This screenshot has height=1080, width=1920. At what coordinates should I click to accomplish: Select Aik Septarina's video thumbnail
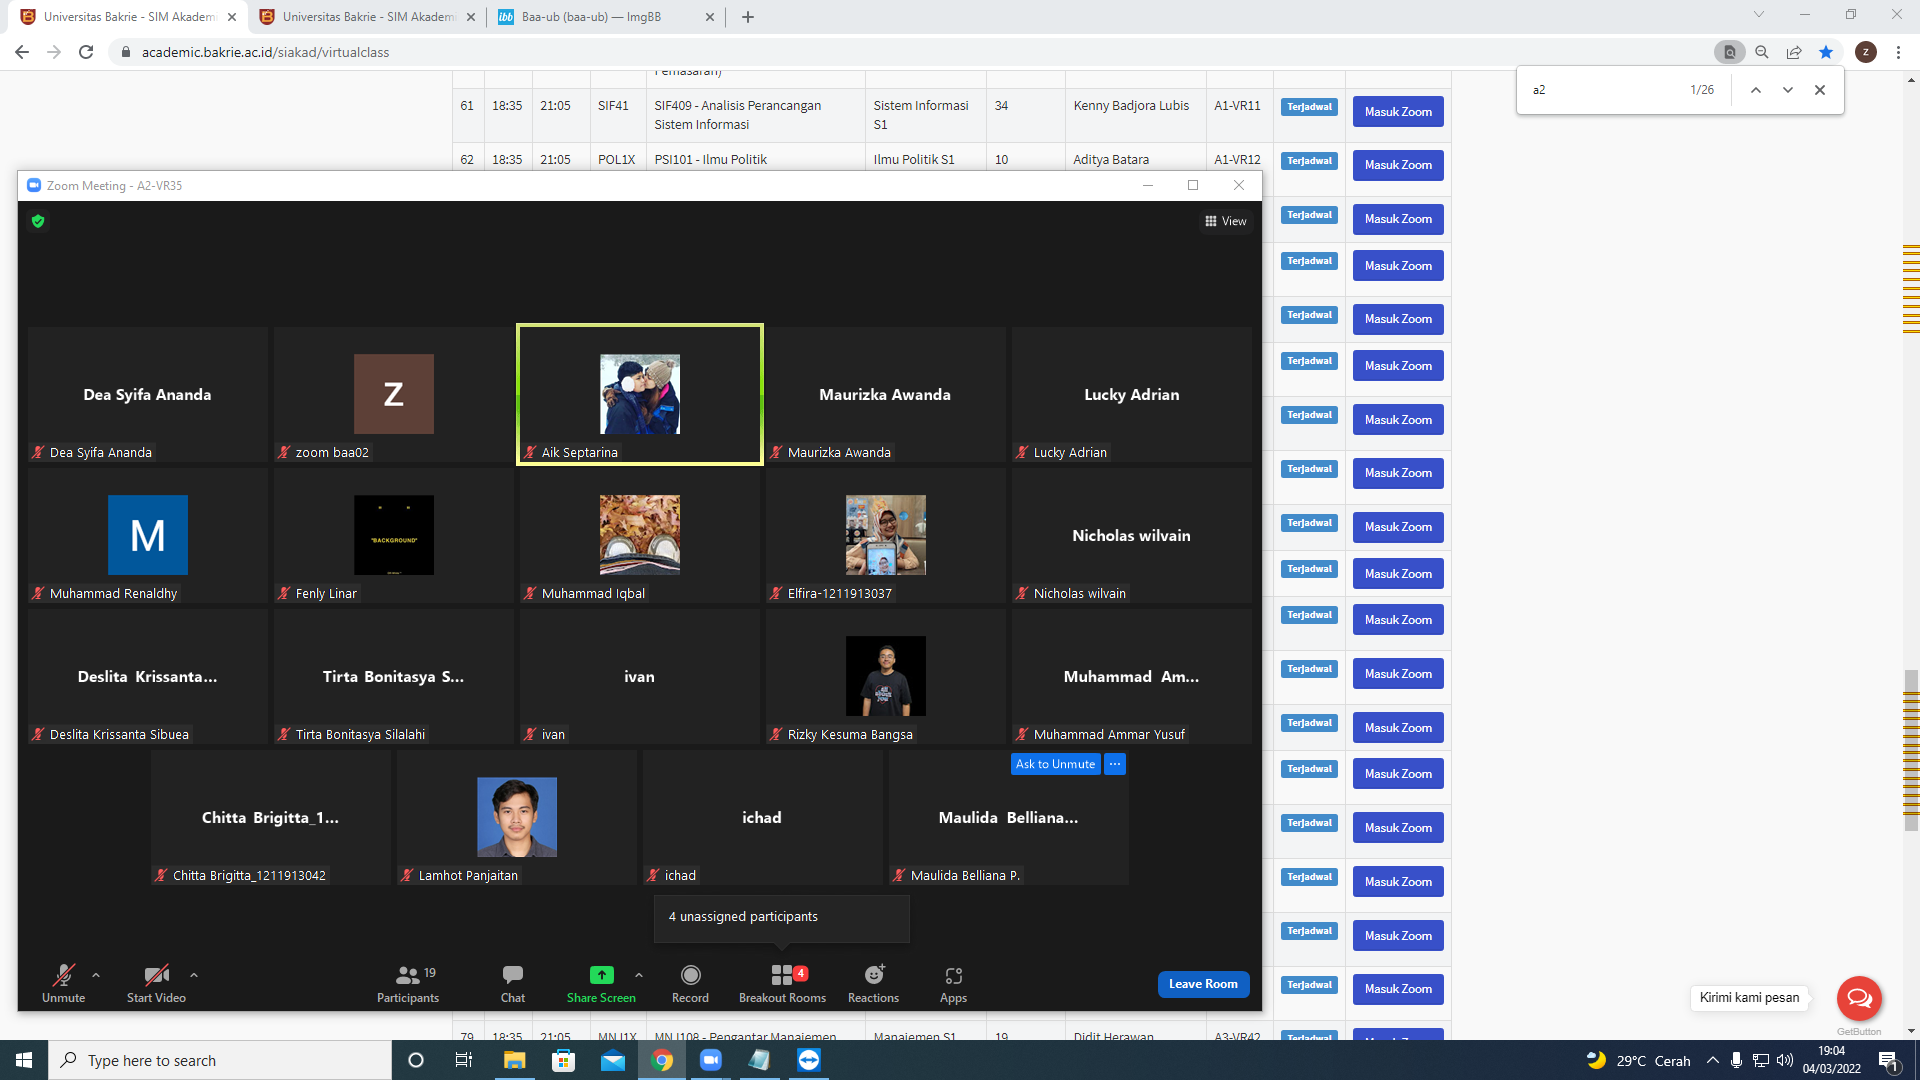pos(640,394)
